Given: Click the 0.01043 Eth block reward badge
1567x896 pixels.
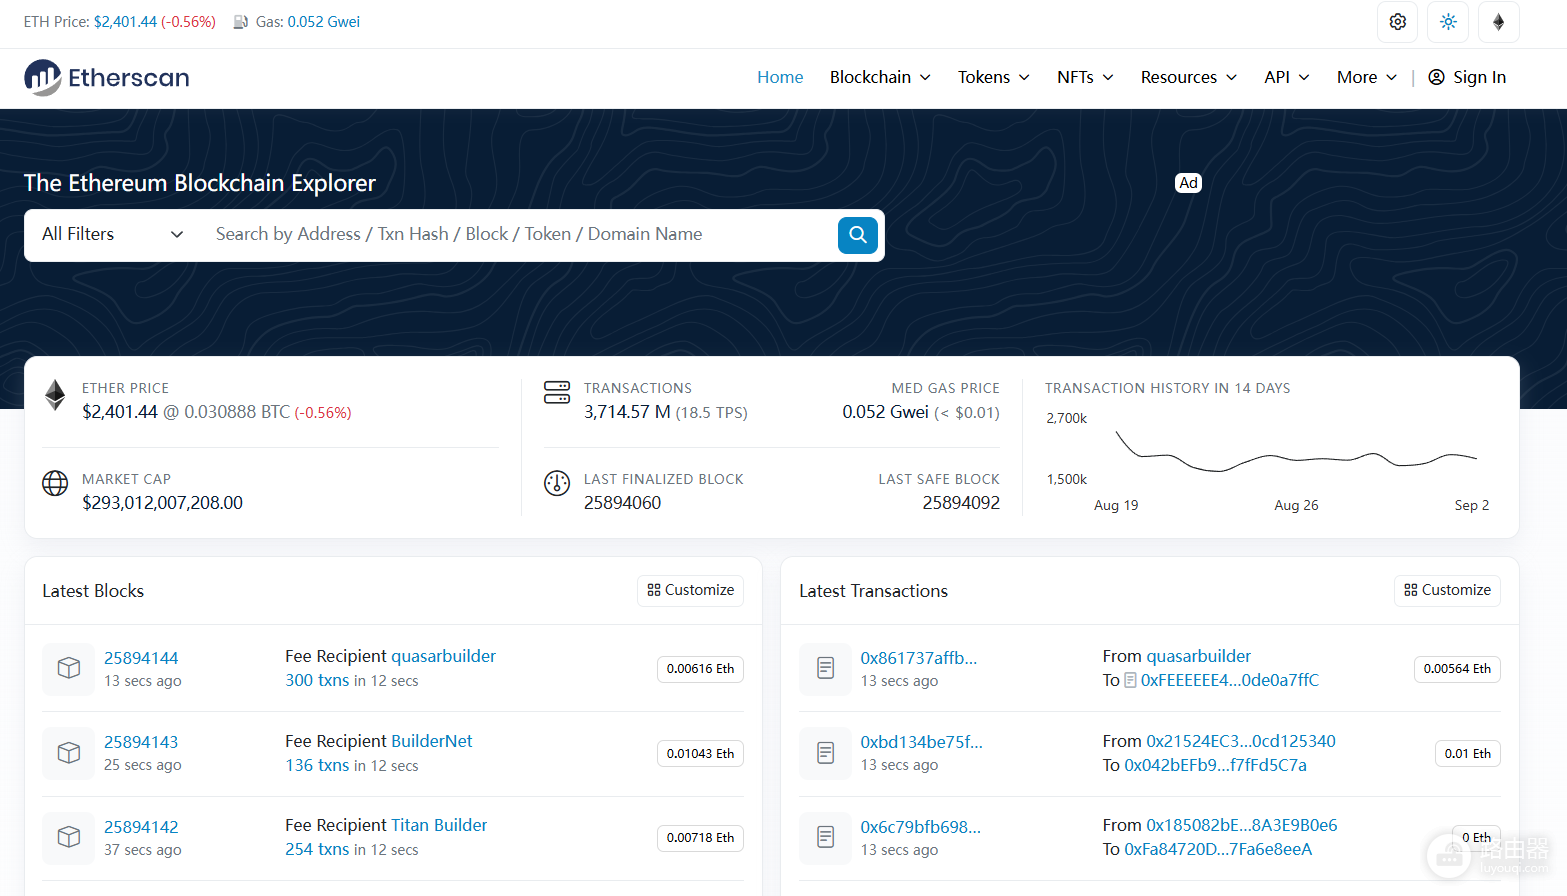Looking at the screenshot, I should click(x=700, y=754).
